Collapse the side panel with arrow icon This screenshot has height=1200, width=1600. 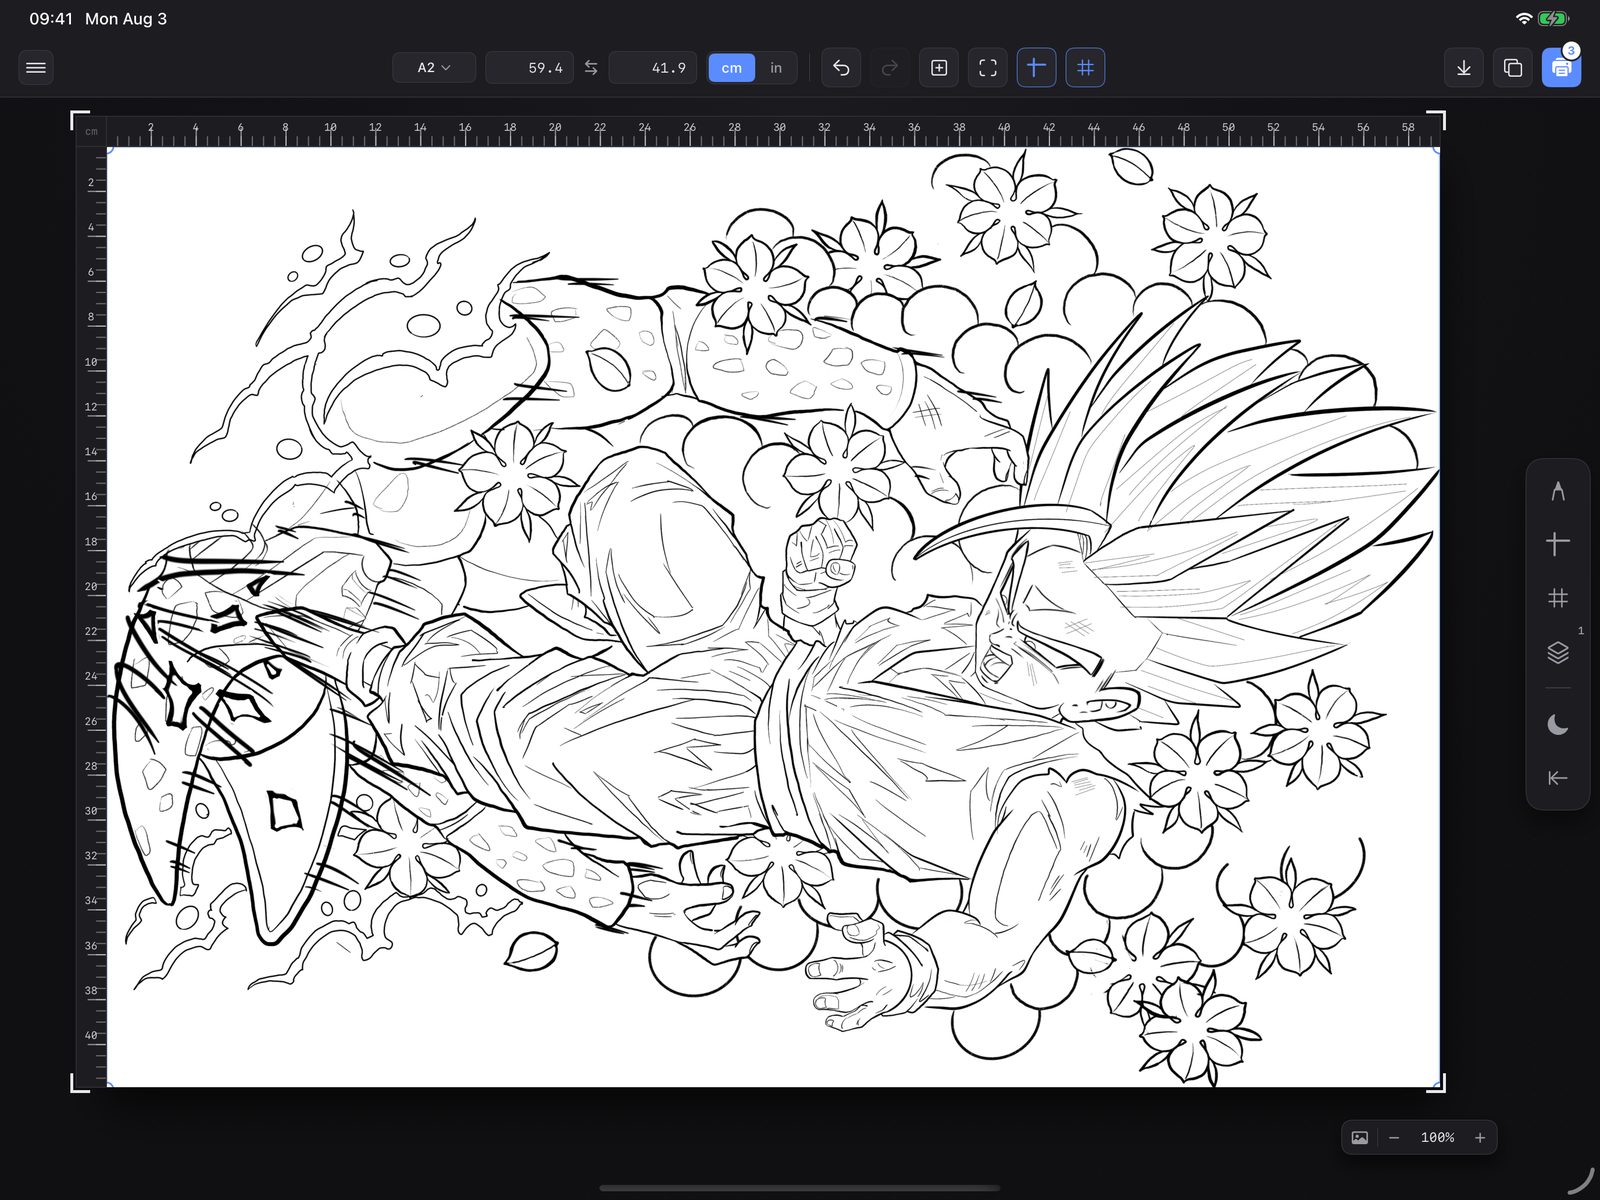pos(1558,778)
